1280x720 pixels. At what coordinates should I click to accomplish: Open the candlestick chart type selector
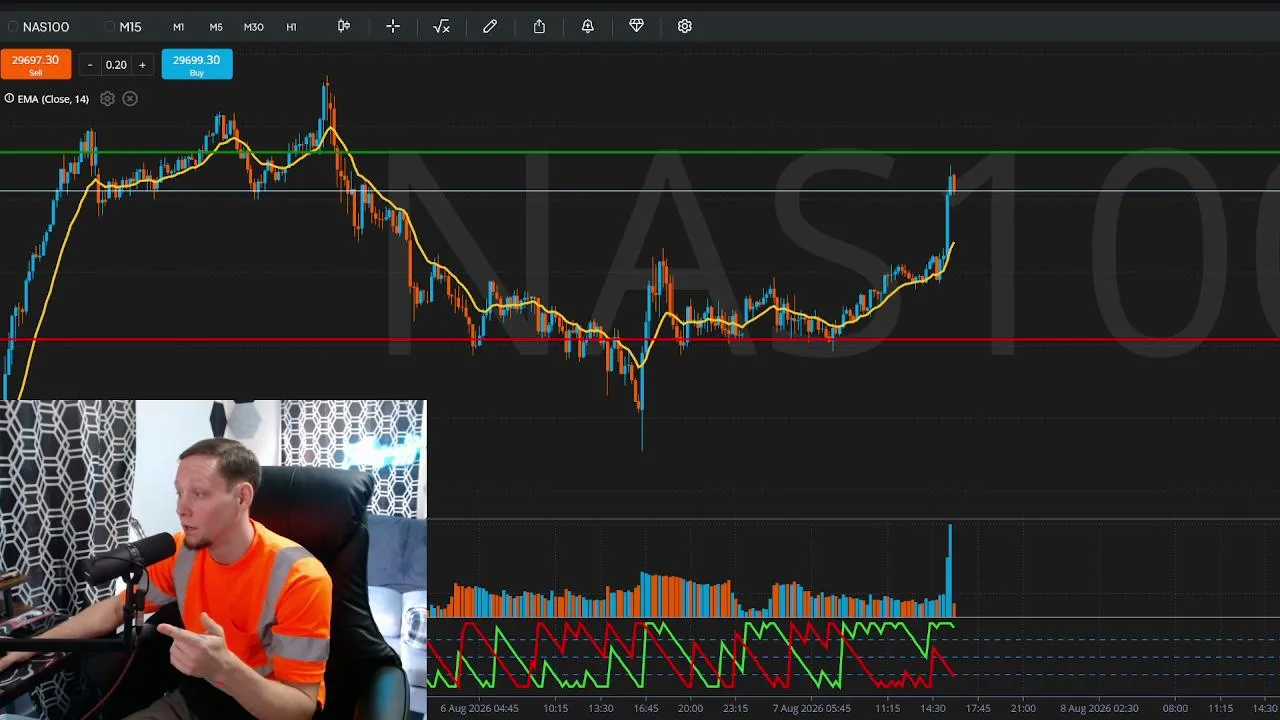[344, 26]
